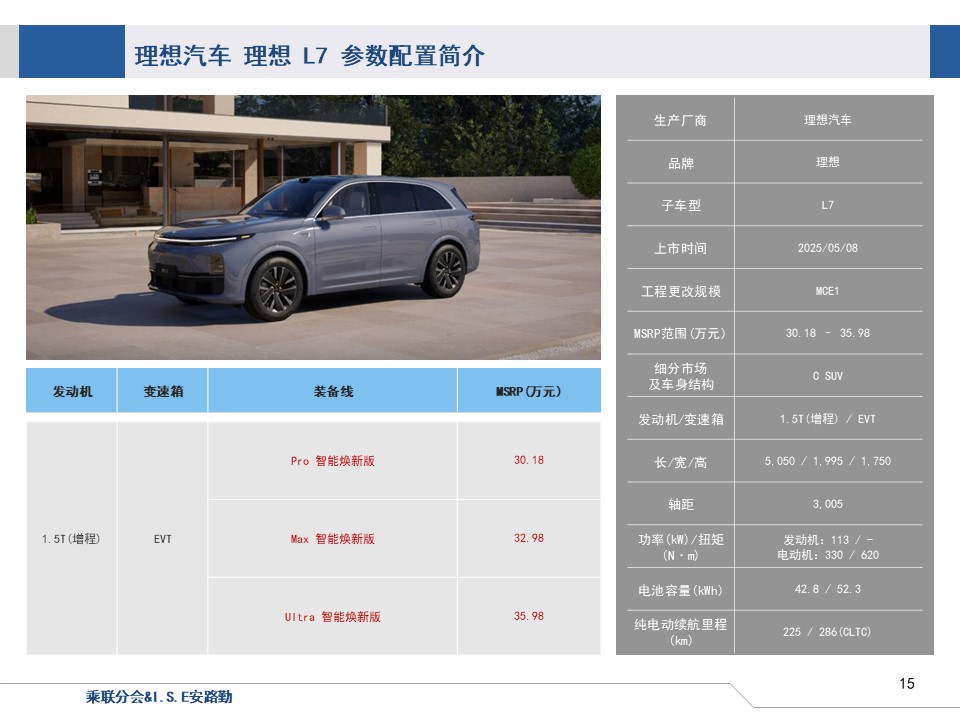Click the 工程更改规模 label

click(x=681, y=291)
